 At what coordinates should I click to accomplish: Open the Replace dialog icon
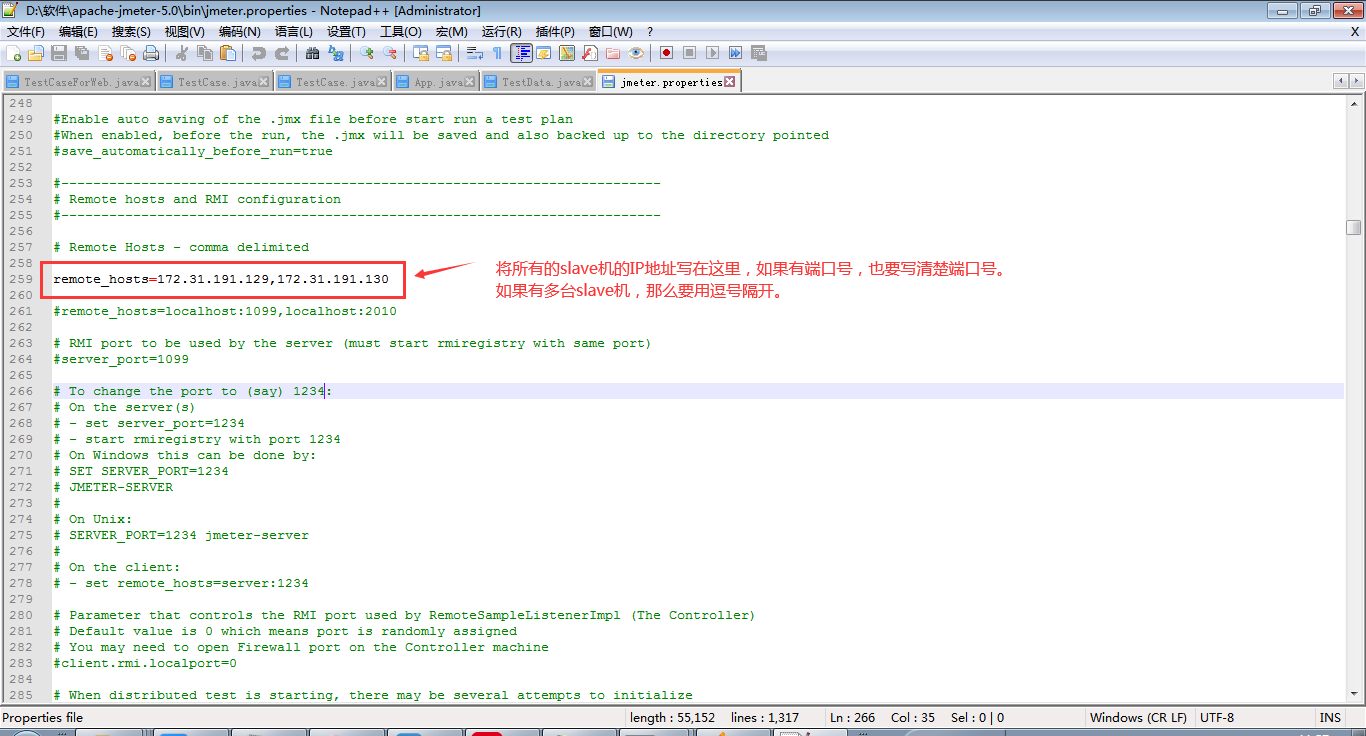pos(336,53)
